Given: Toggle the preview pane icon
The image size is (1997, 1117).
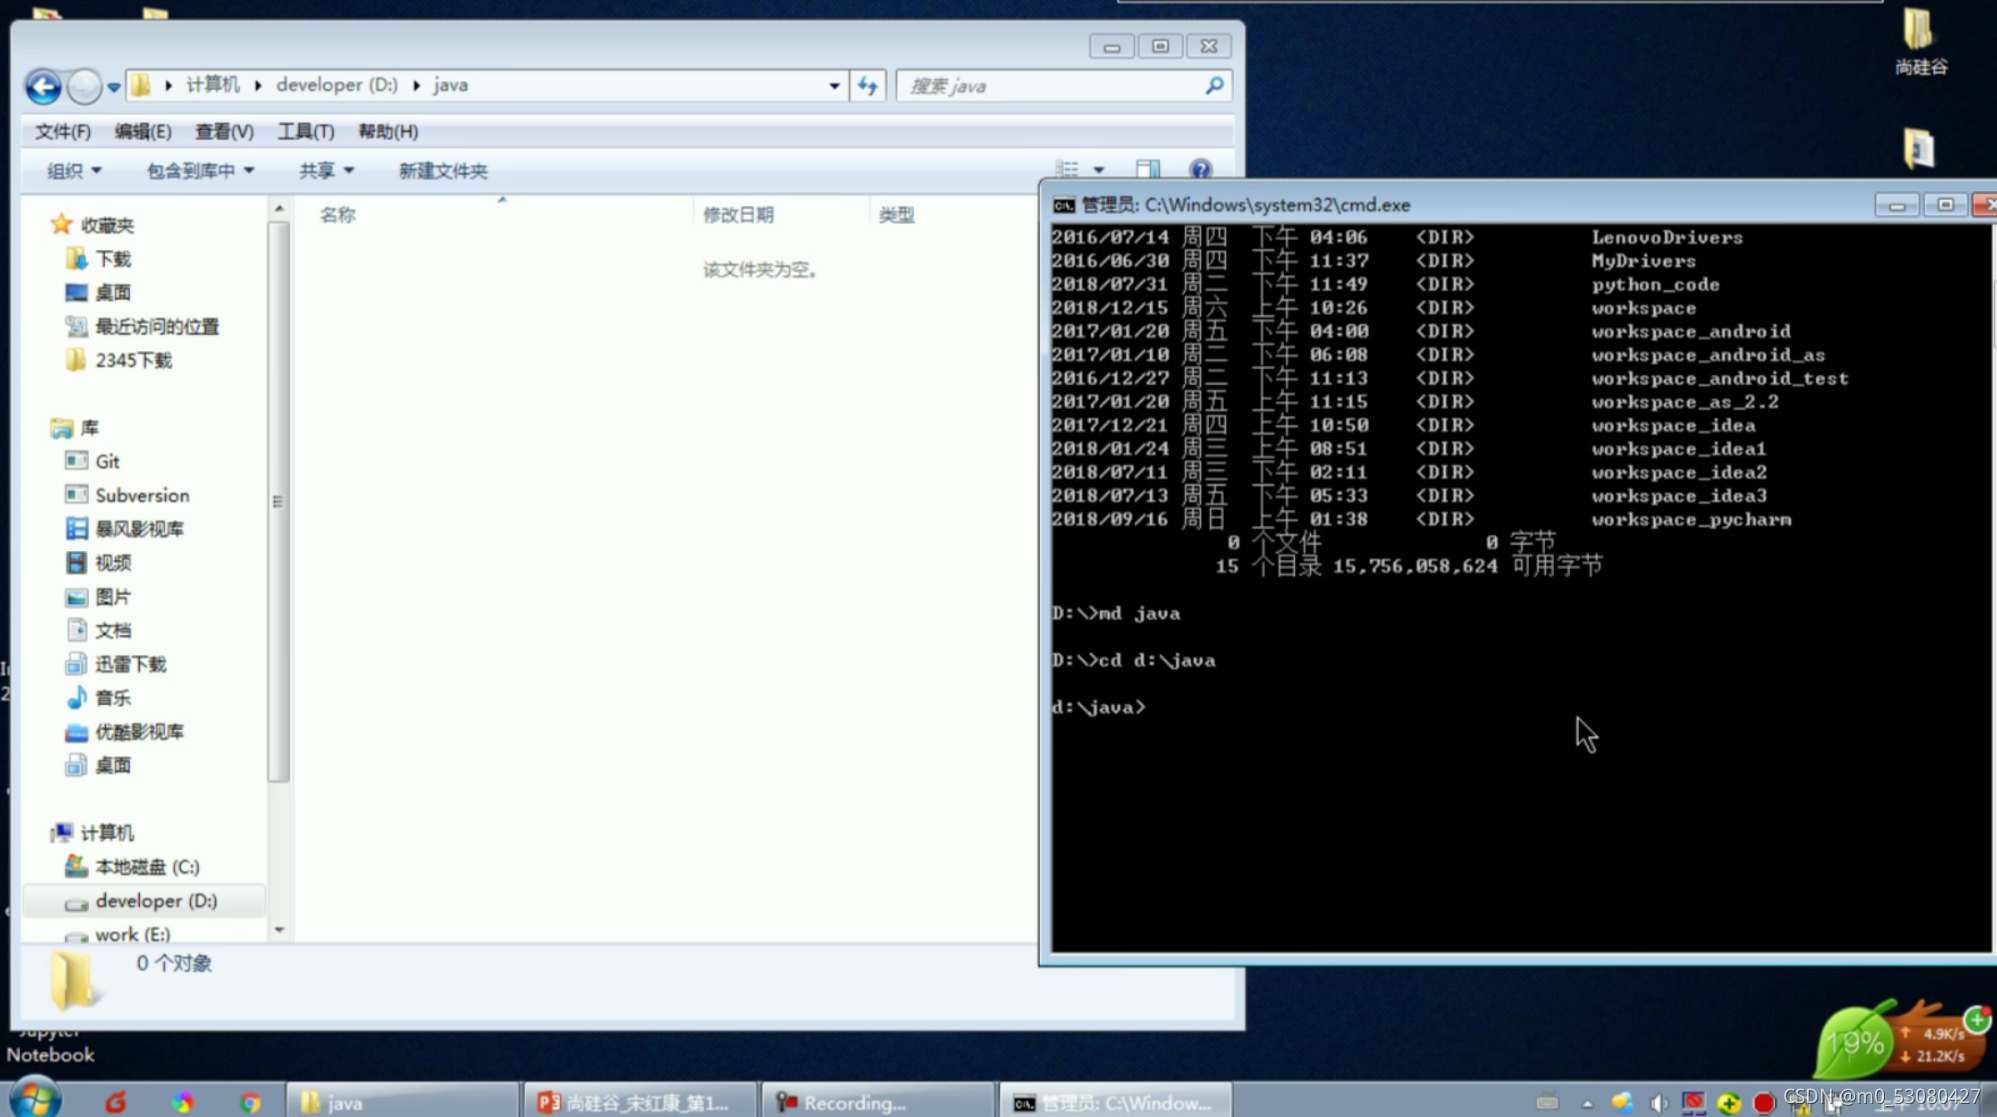Looking at the screenshot, I should coord(1147,169).
